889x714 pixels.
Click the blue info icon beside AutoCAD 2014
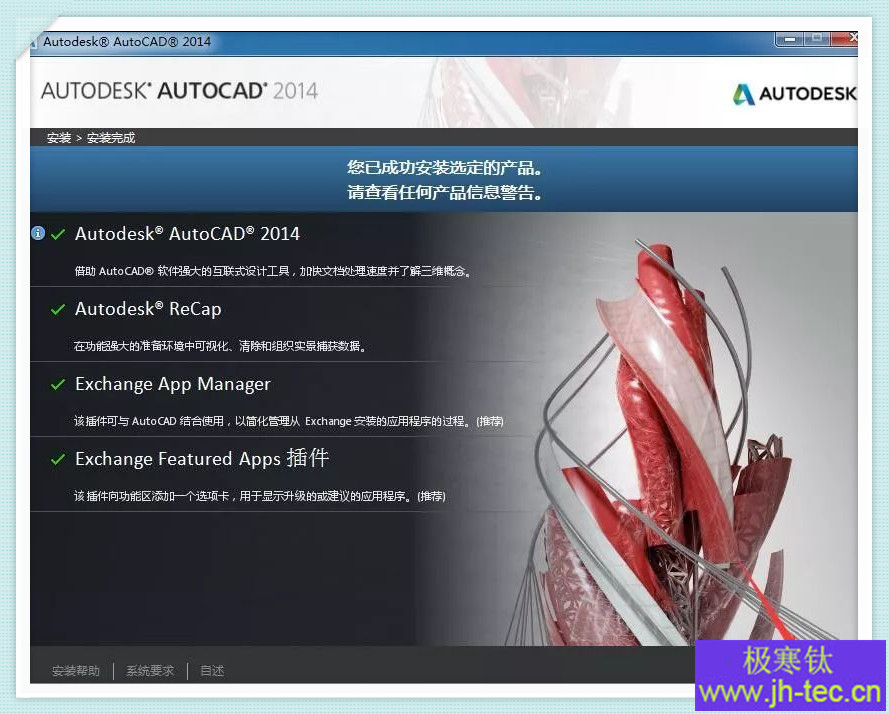tap(38, 233)
